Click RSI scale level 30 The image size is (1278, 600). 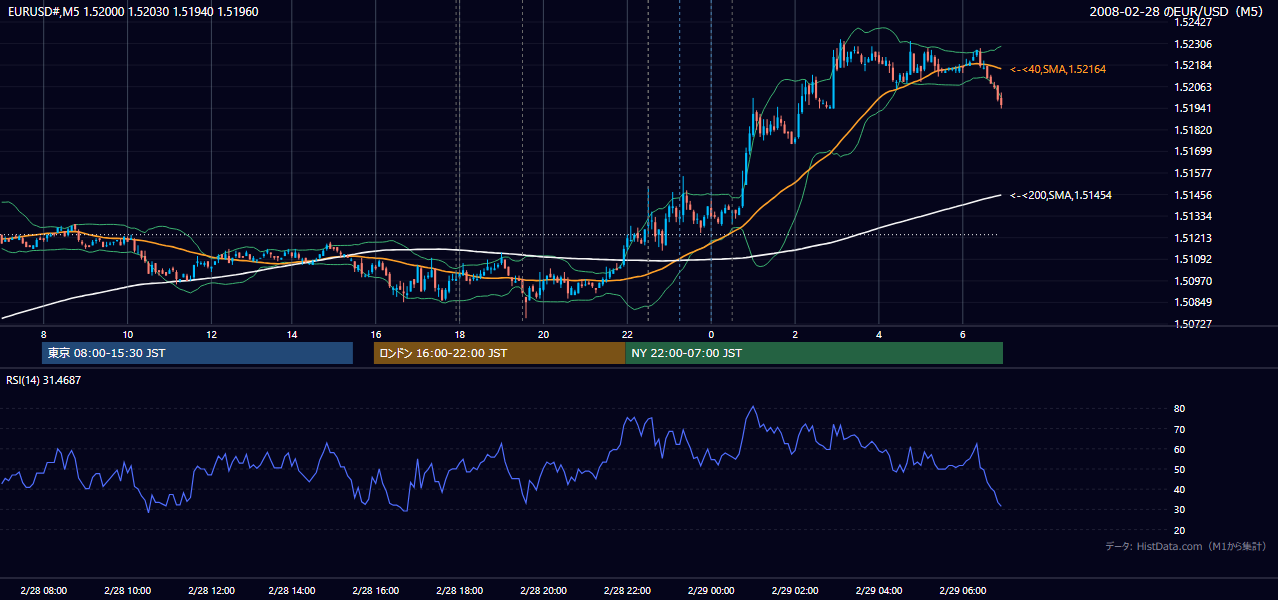click(x=1180, y=510)
